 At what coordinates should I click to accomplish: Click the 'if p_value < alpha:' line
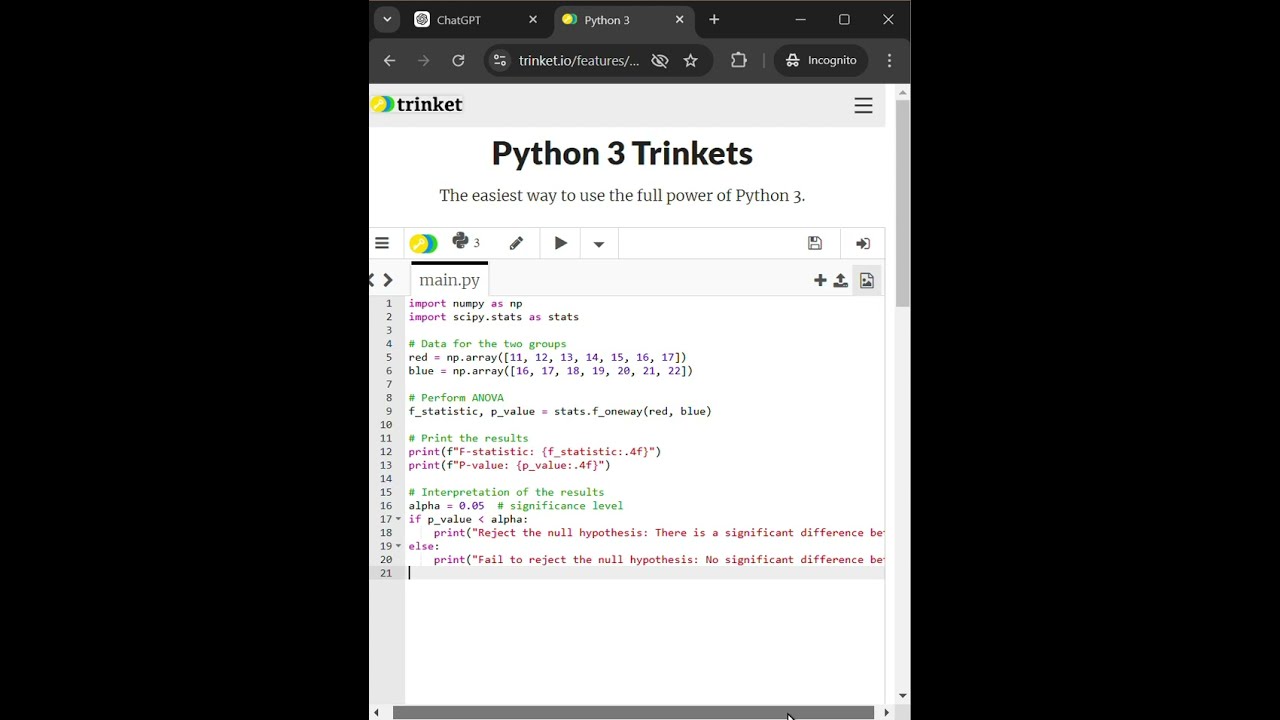[468, 519]
